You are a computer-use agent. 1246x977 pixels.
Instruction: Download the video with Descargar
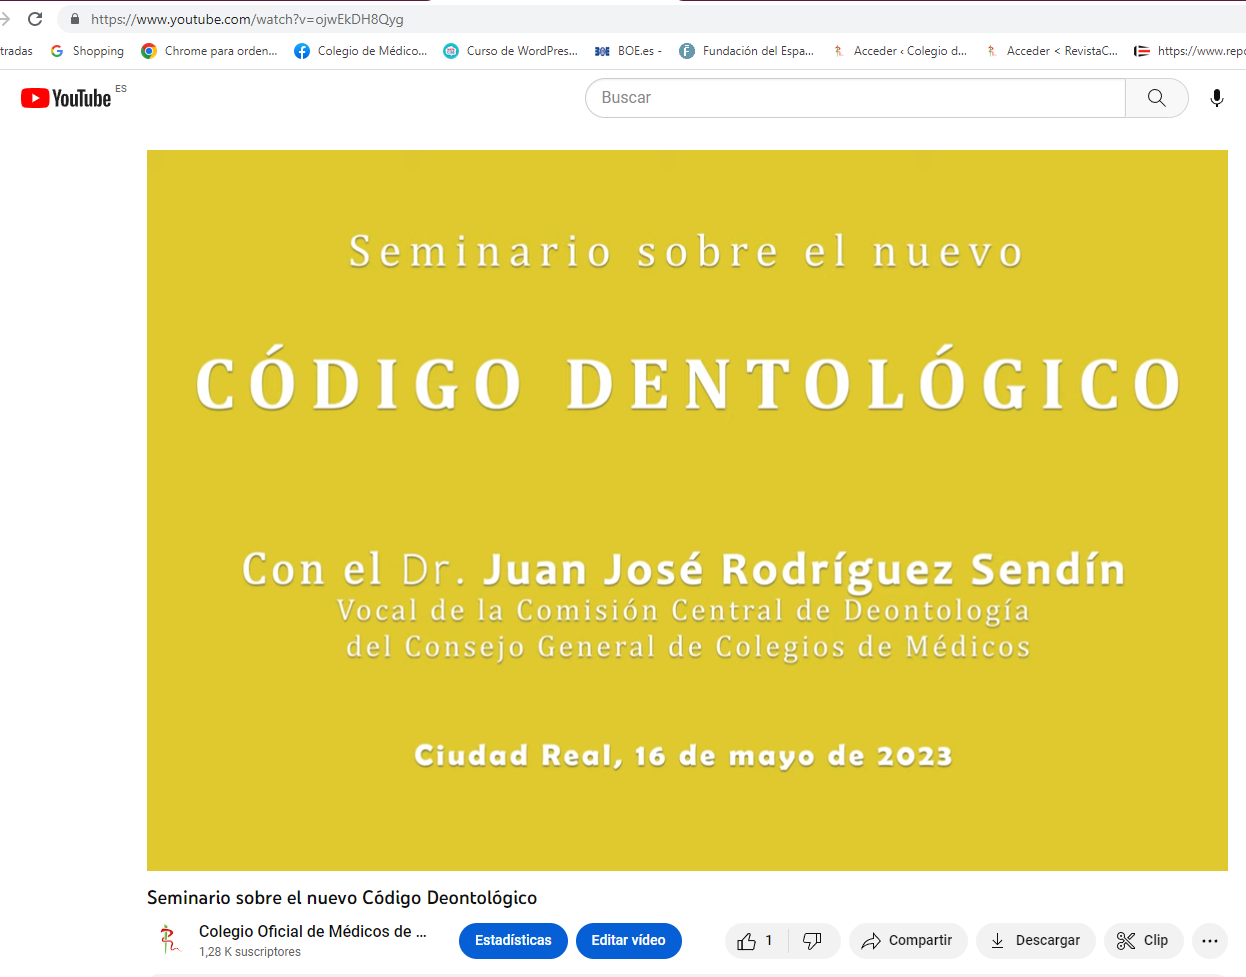pyautogui.click(x=1035, y=941)
